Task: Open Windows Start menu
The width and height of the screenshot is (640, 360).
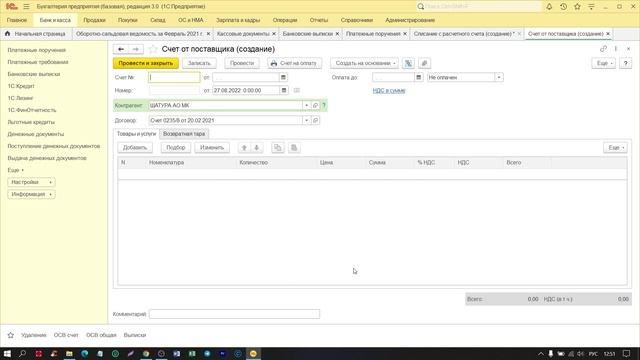Action: pyautogui.click(x=7, y=353)
